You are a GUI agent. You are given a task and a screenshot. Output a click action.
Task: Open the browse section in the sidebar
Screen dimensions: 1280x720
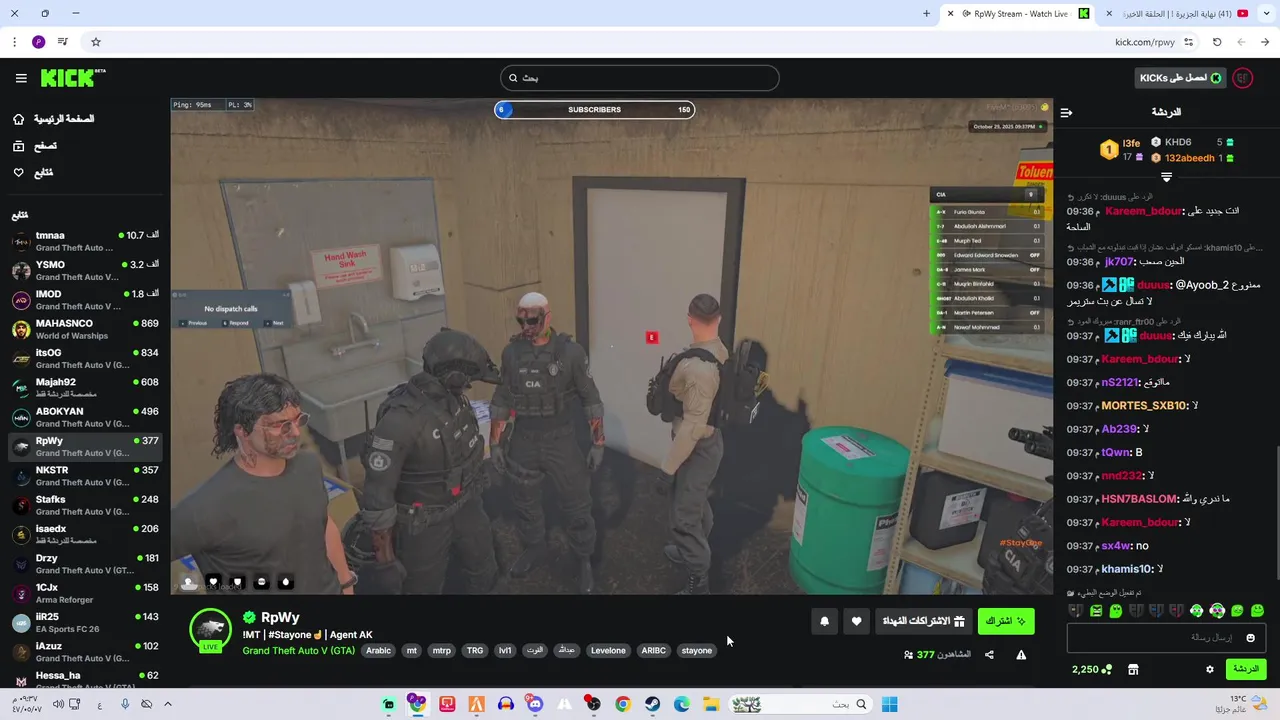[x=35, y=146]
